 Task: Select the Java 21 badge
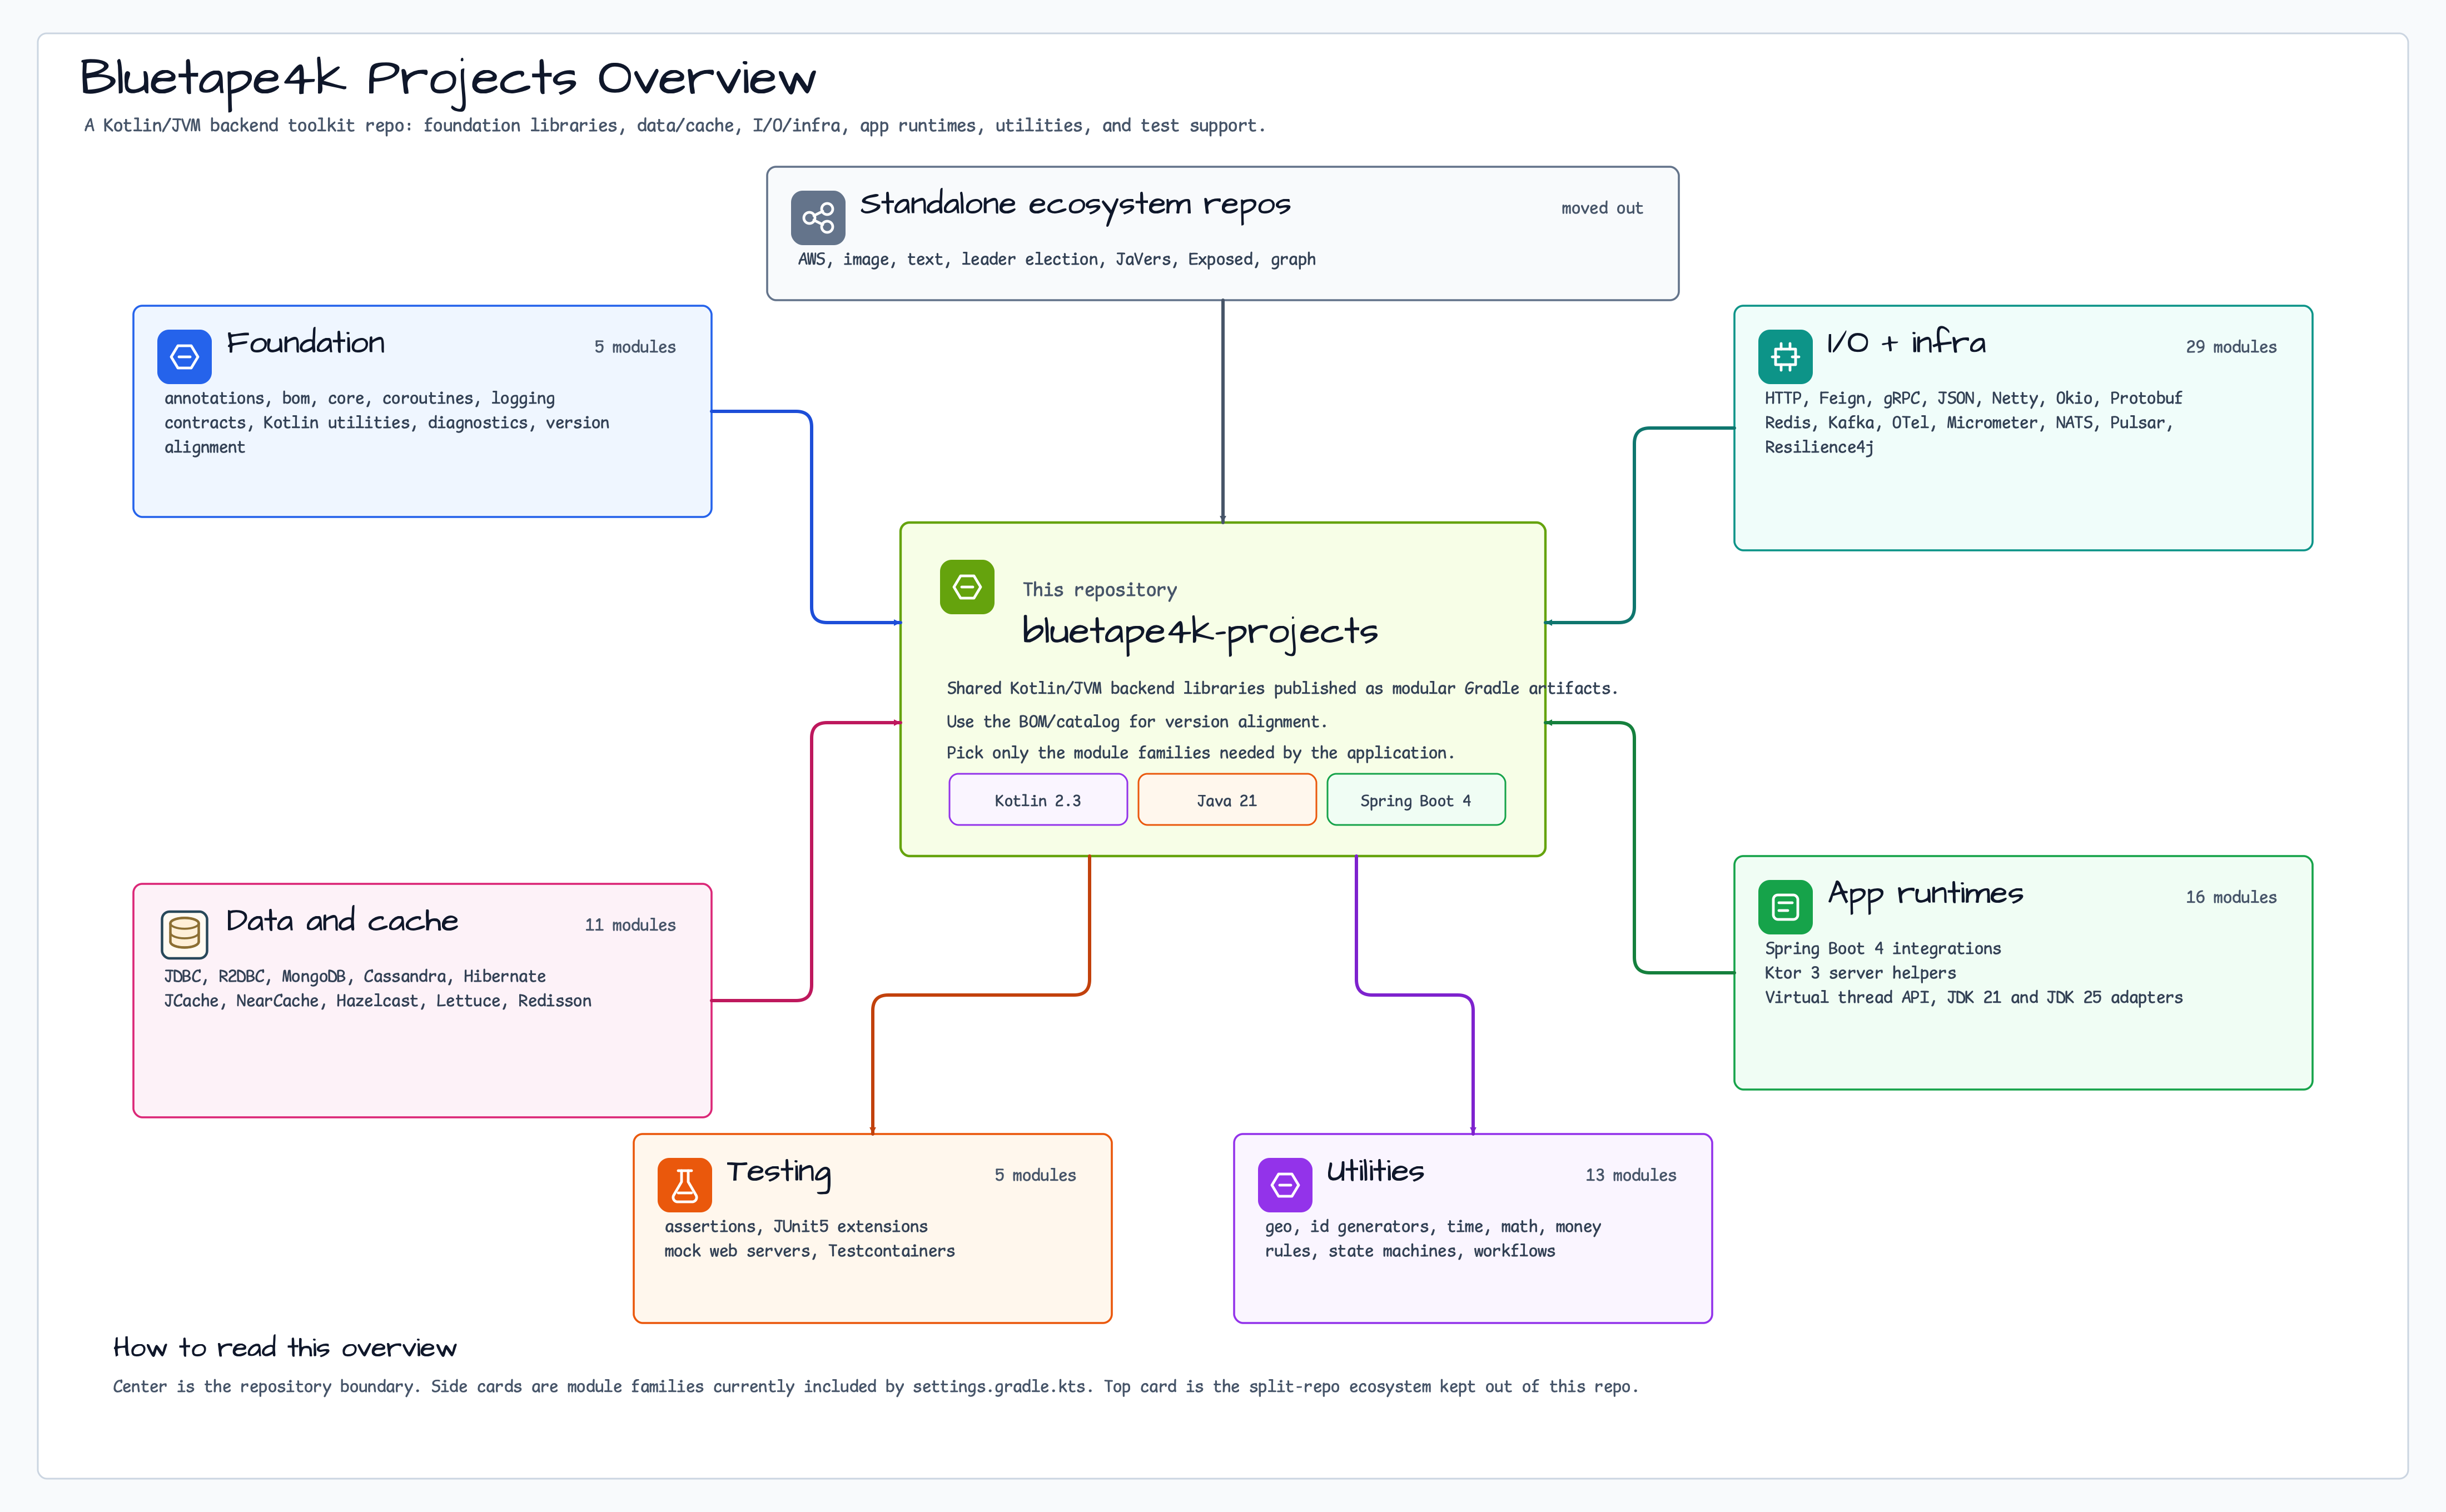point(1227,800)
